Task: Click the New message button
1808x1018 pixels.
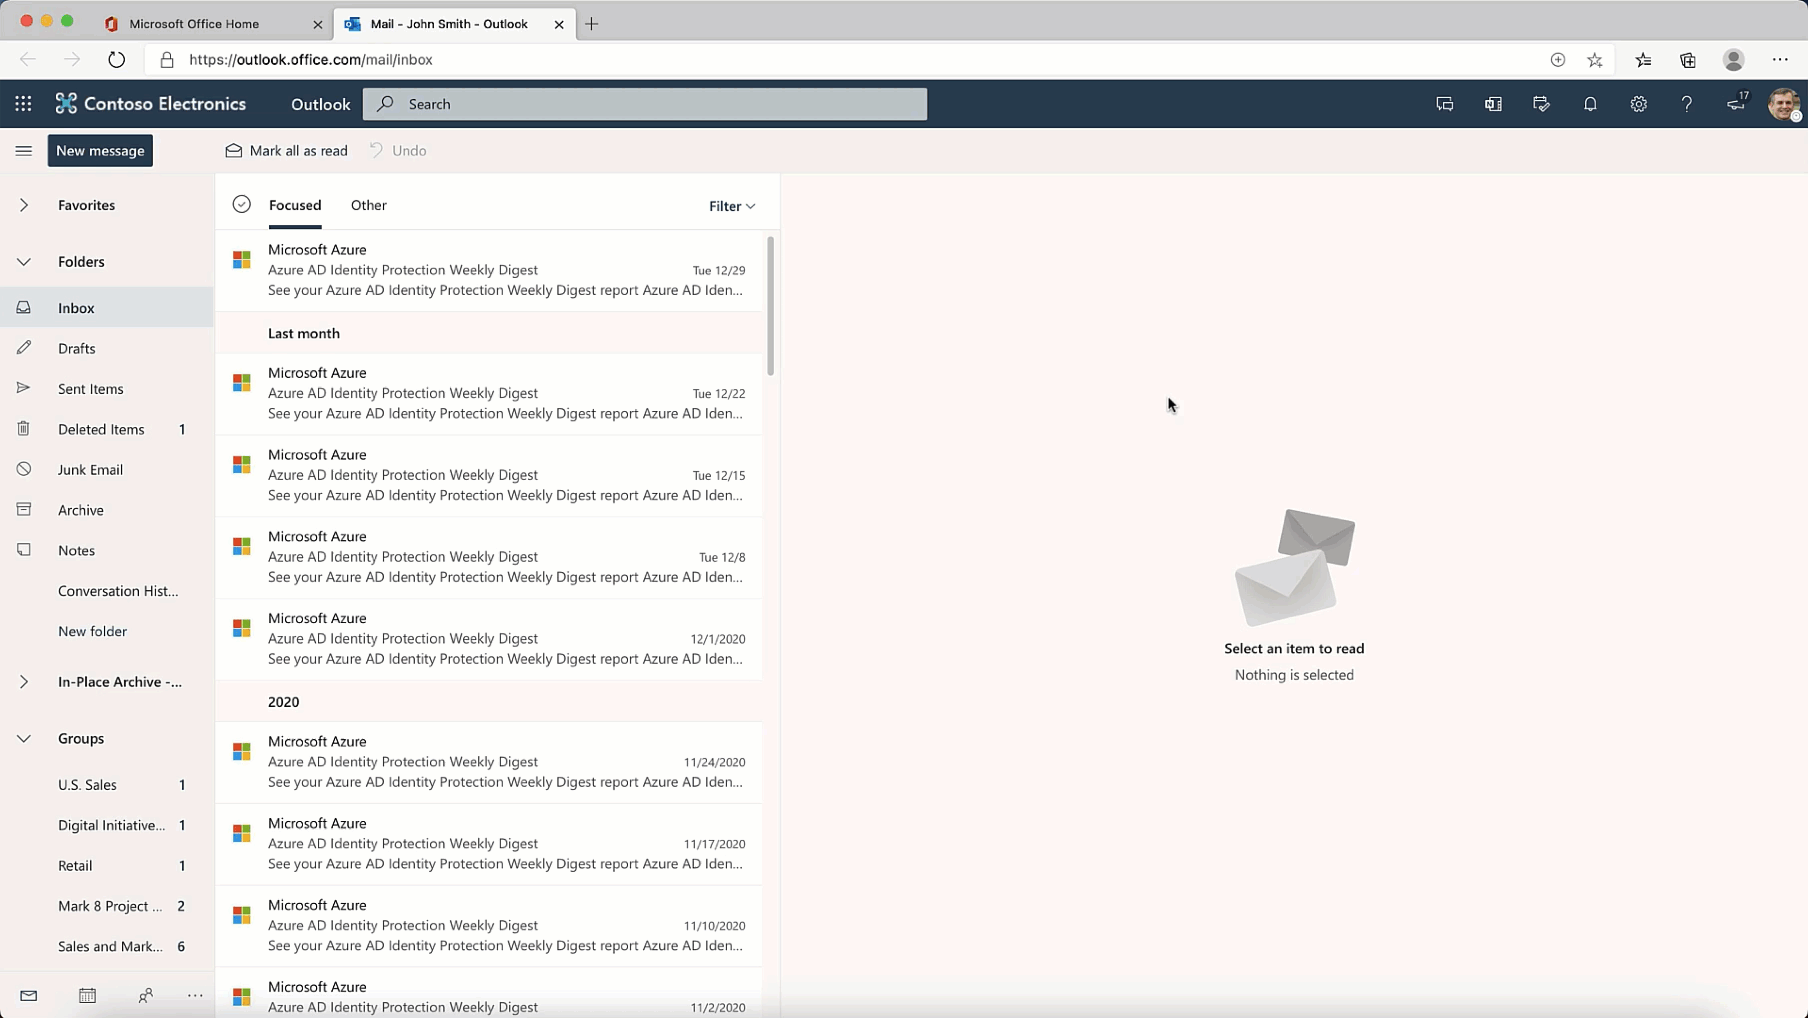Action: coord(100,151)
